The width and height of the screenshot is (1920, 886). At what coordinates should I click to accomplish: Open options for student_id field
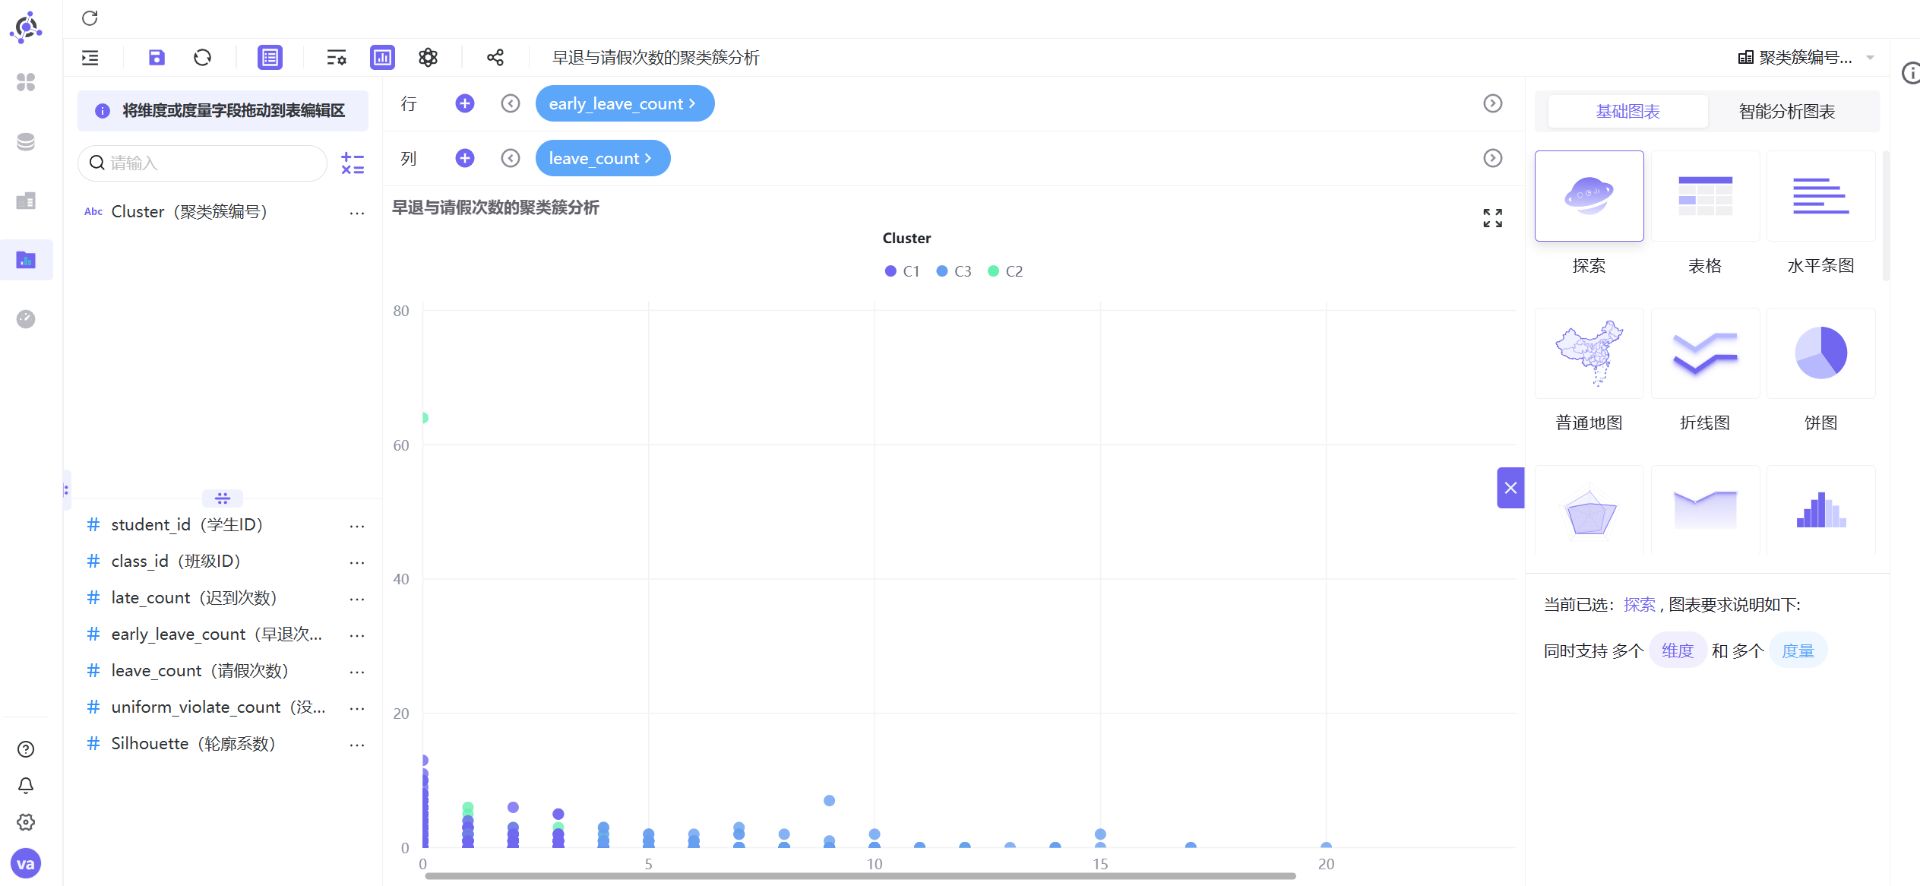click(357, 526)
